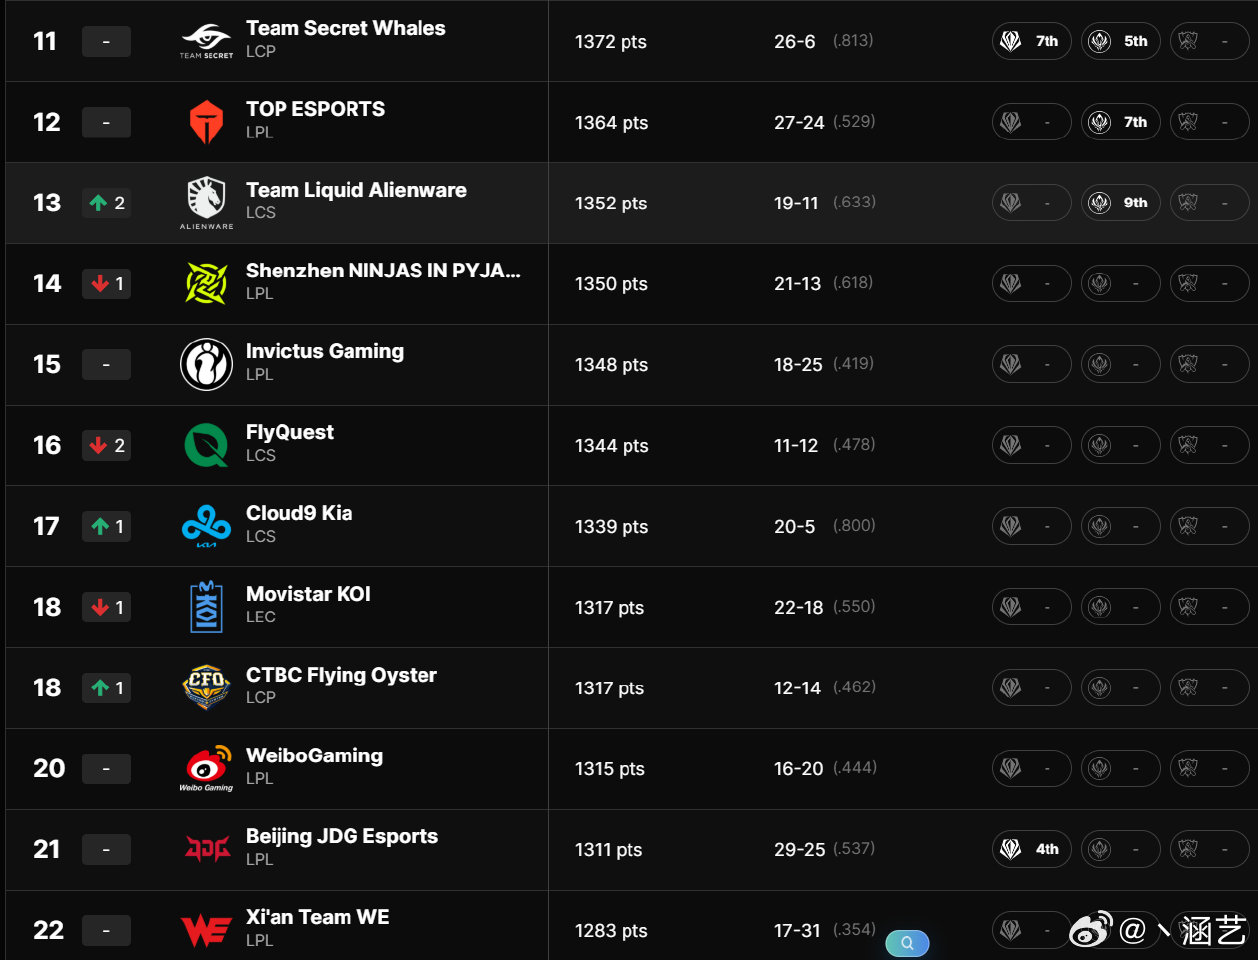Image resolution: width=1258 pixels, height=960 pixels.
Task: Click Team Secret Whales 7th place badge
Action: click(1031, 41)
